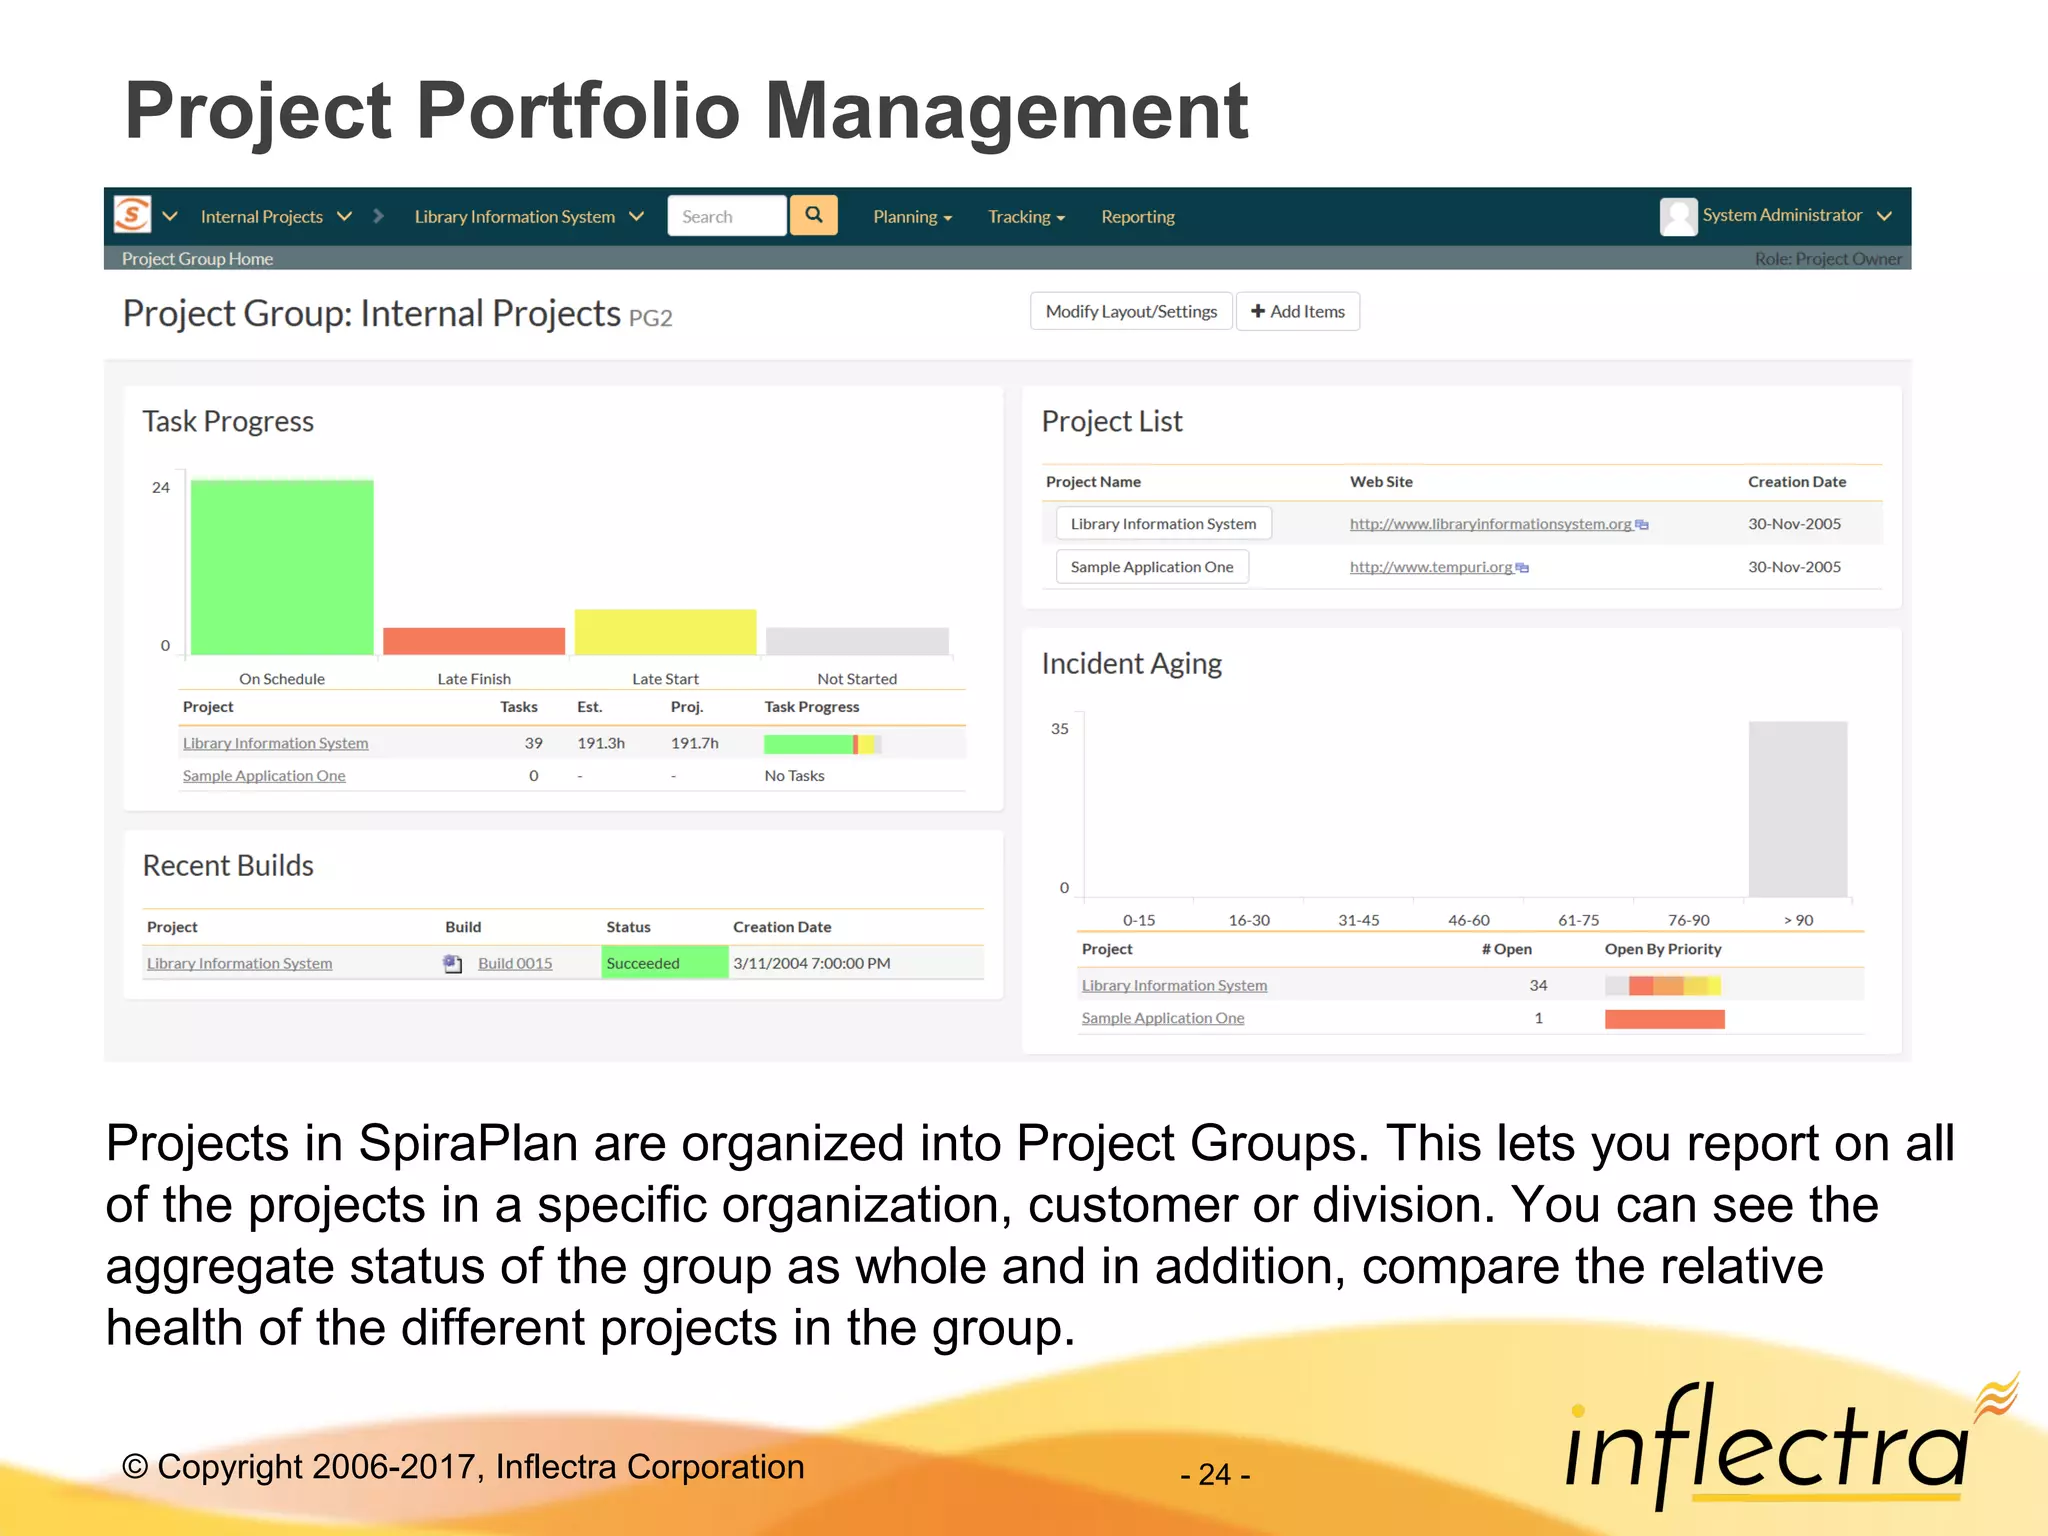Click the # Open column header
2048x1536 pixels.
[1506, 949]
